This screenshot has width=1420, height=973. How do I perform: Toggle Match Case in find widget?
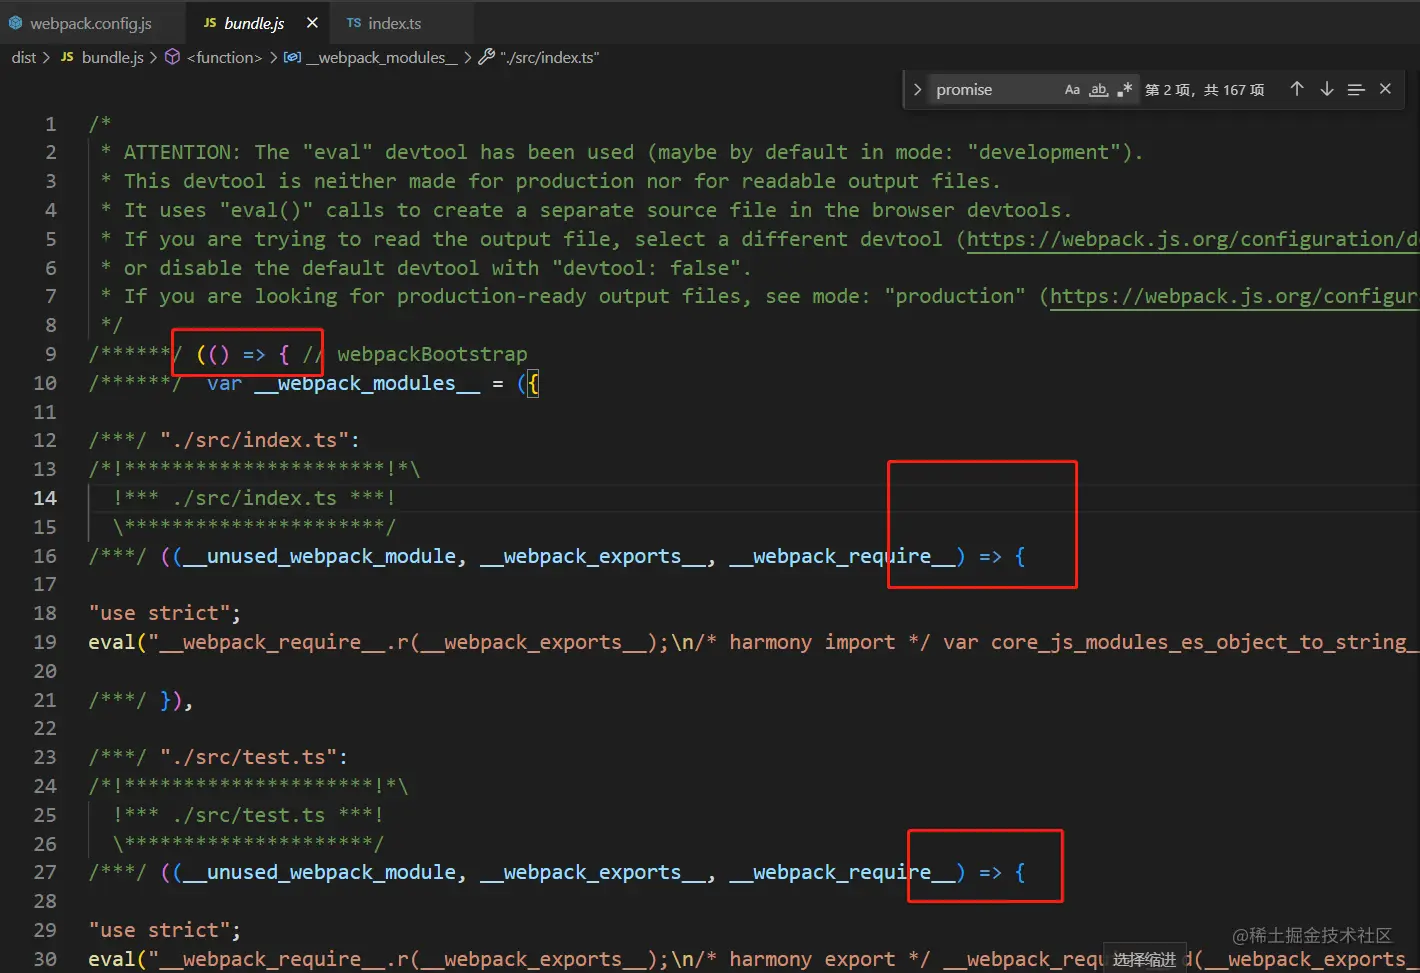pos(1072,90)
